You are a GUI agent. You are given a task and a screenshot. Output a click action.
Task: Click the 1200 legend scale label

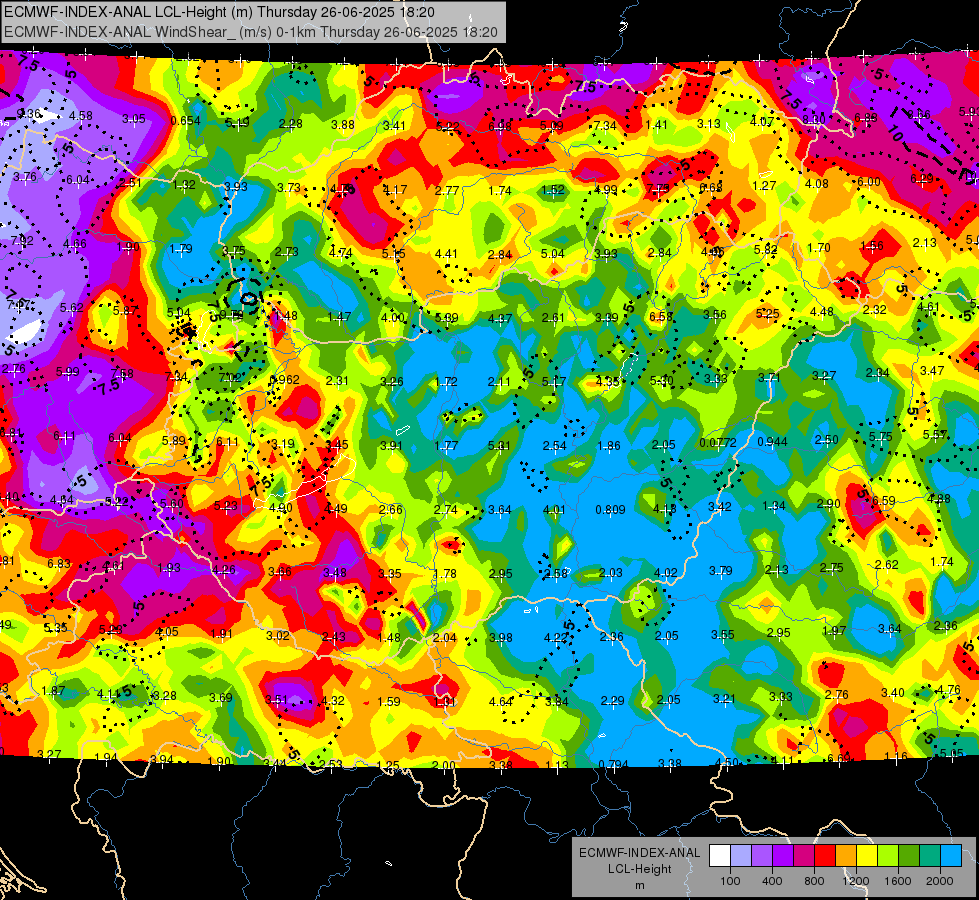point(856,881)
